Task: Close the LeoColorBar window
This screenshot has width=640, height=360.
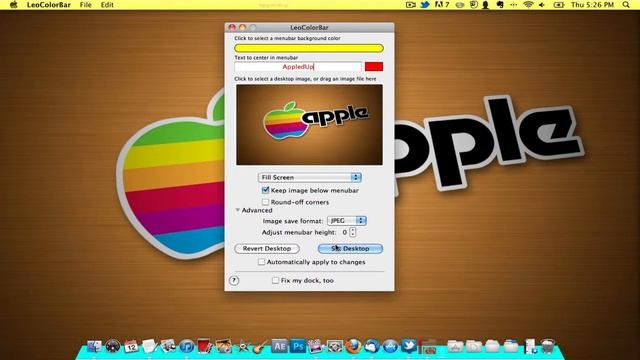Action: coord(232,27)
